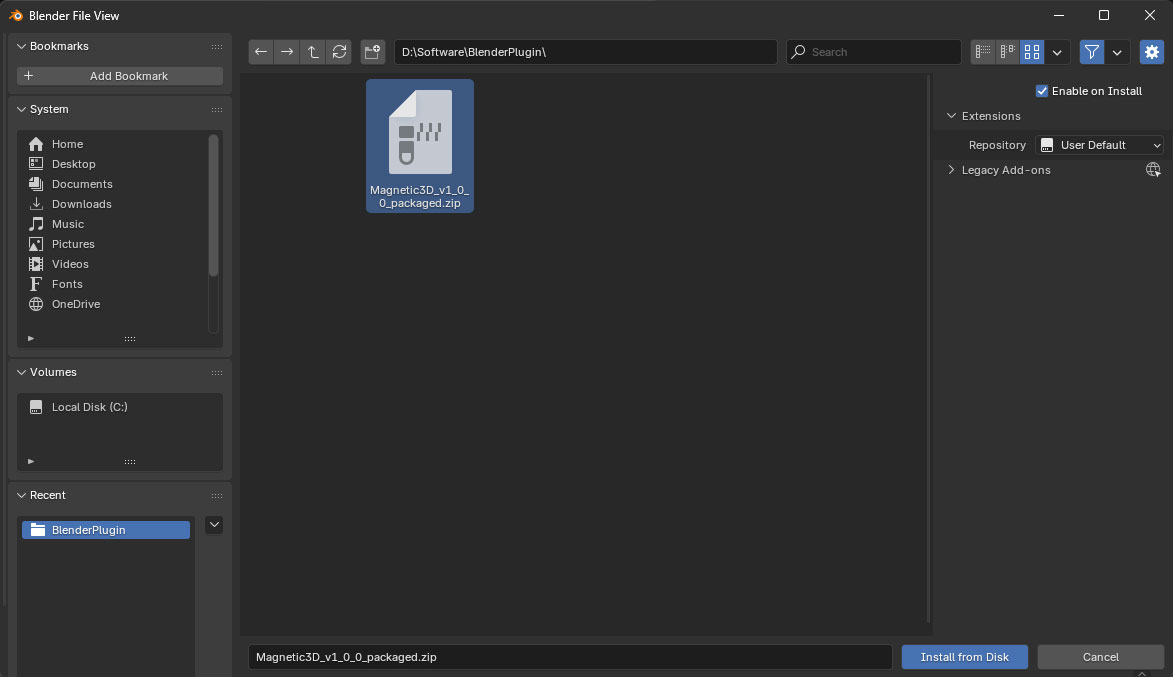Select Magnetic3D_v1_0_0_packaged.zip file thumbnail

(420, 146)
